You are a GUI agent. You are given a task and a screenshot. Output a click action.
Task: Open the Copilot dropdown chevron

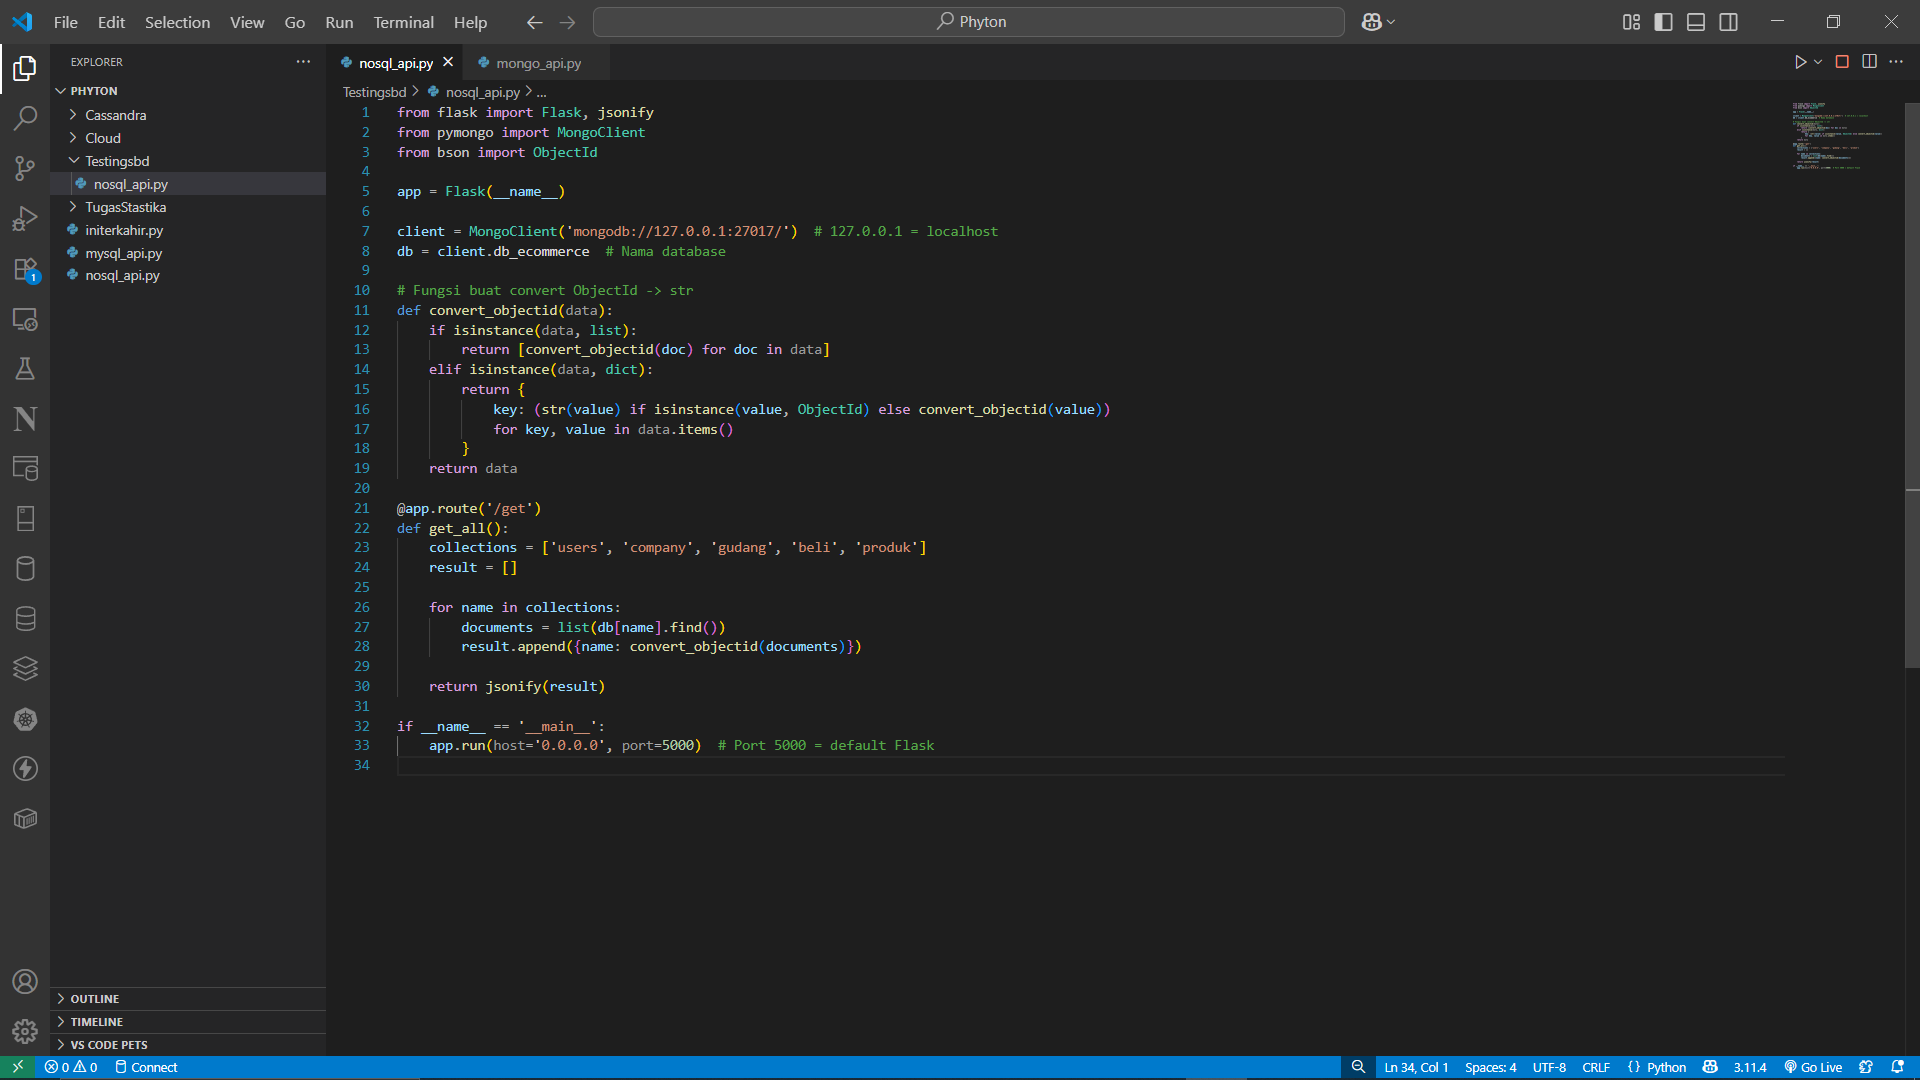click(1391, 22)
